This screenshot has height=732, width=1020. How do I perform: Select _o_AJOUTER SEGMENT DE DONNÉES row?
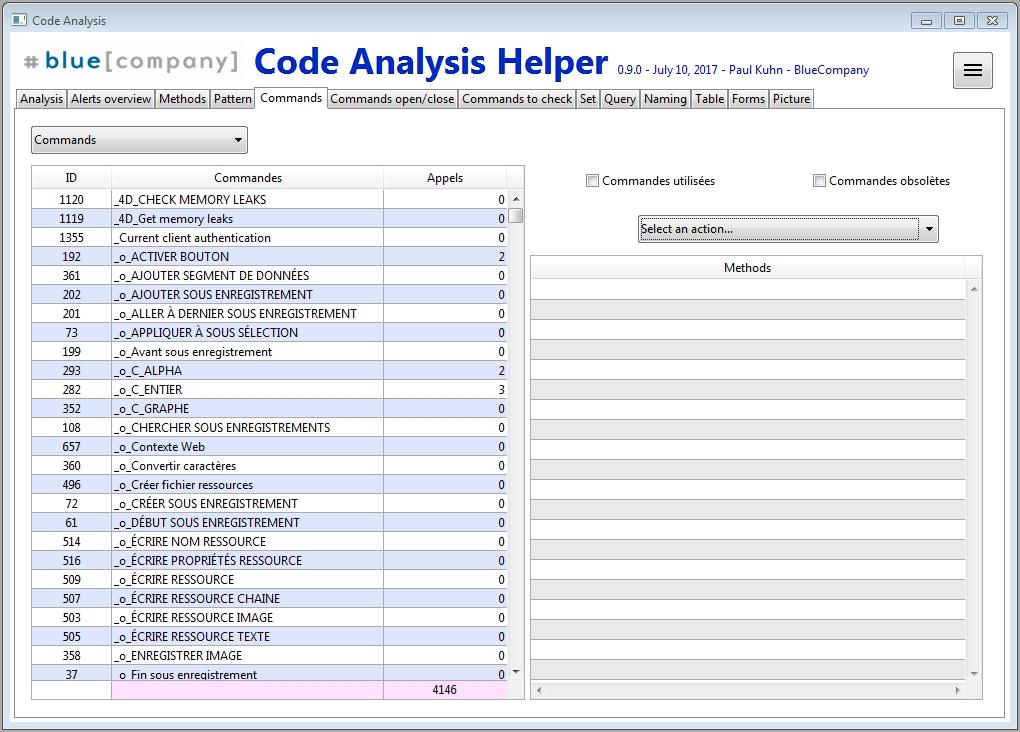(x=269, y=275)
